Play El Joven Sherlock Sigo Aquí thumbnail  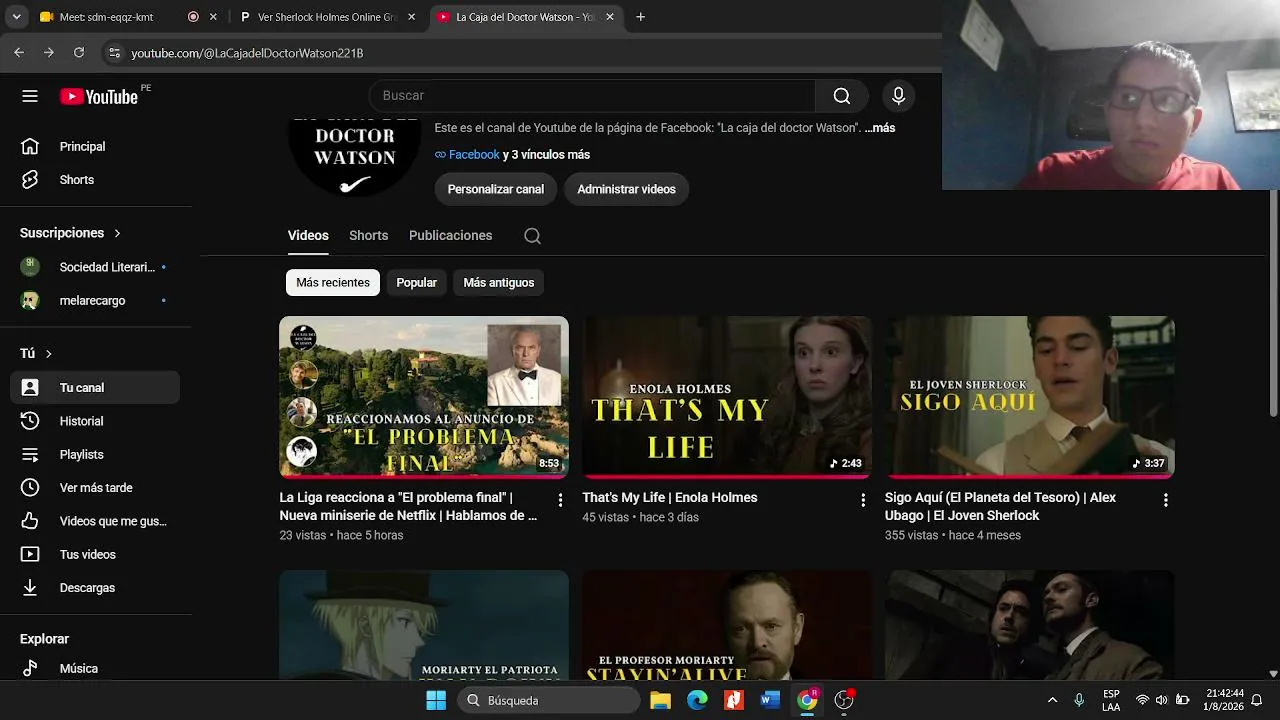pos(1030,397)
